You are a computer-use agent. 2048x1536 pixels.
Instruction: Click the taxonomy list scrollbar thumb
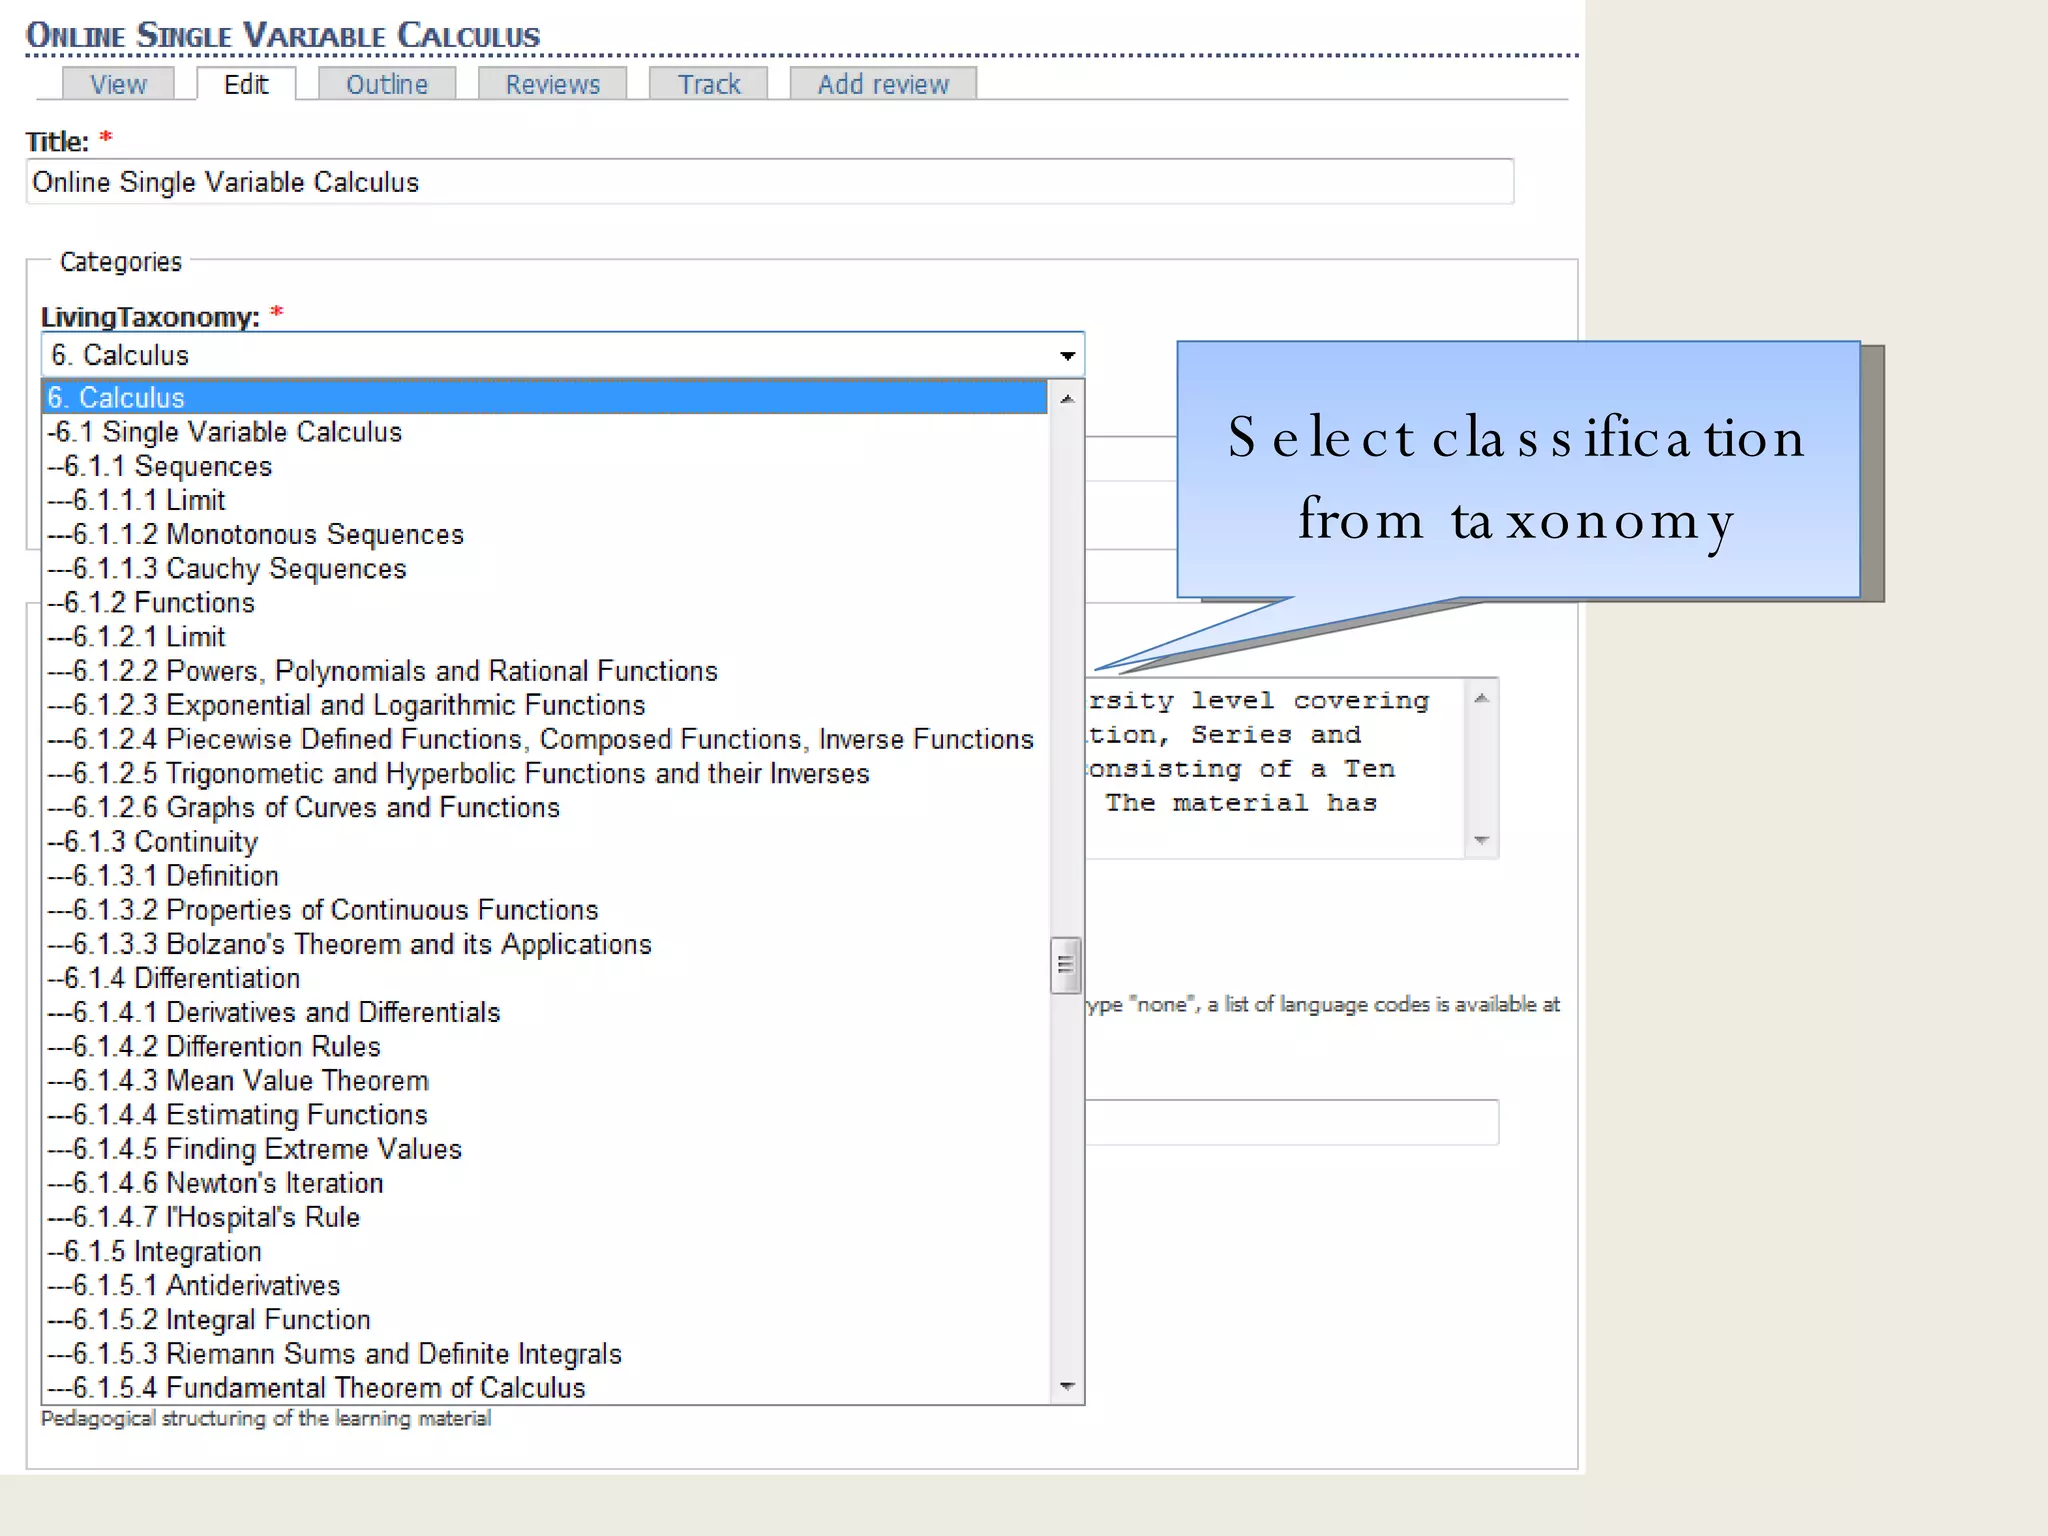(x=1065, y=965)
